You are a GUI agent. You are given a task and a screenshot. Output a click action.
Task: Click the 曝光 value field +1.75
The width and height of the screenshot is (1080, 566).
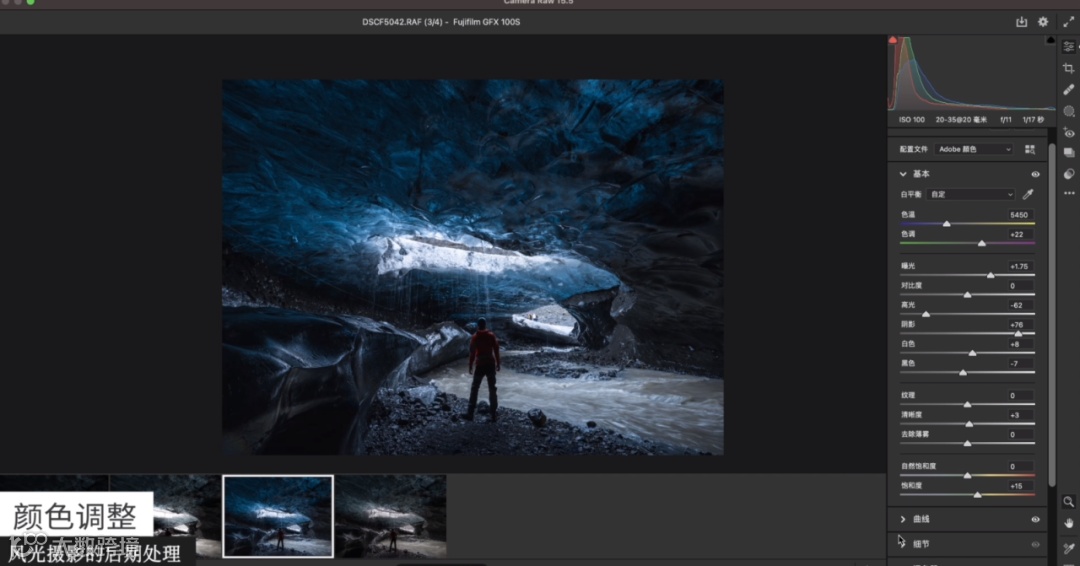point(1019,266)
